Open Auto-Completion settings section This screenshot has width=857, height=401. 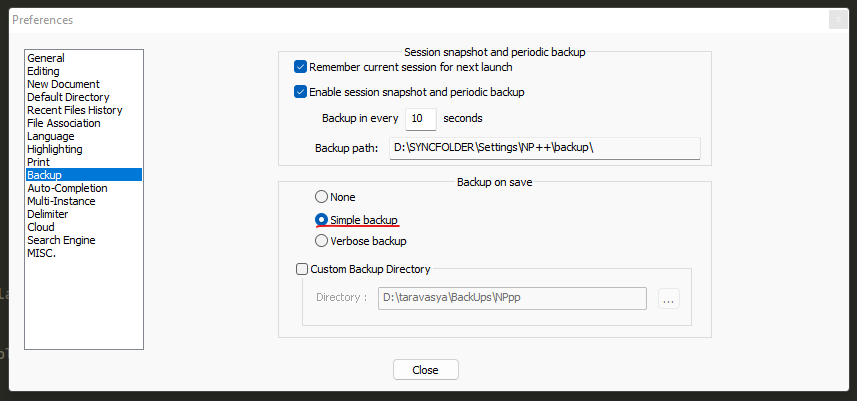pos(67,188)
